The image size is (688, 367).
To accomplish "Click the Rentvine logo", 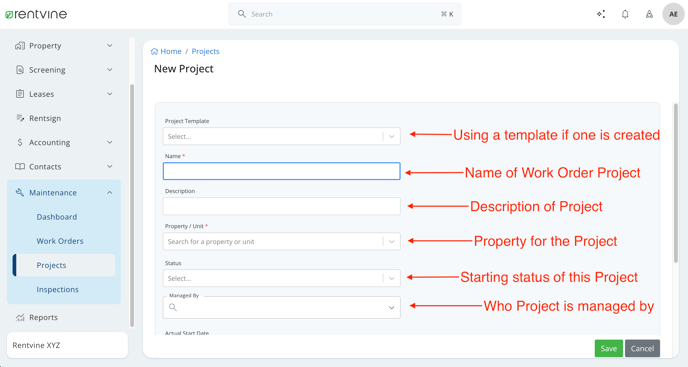I will (36, 14).
